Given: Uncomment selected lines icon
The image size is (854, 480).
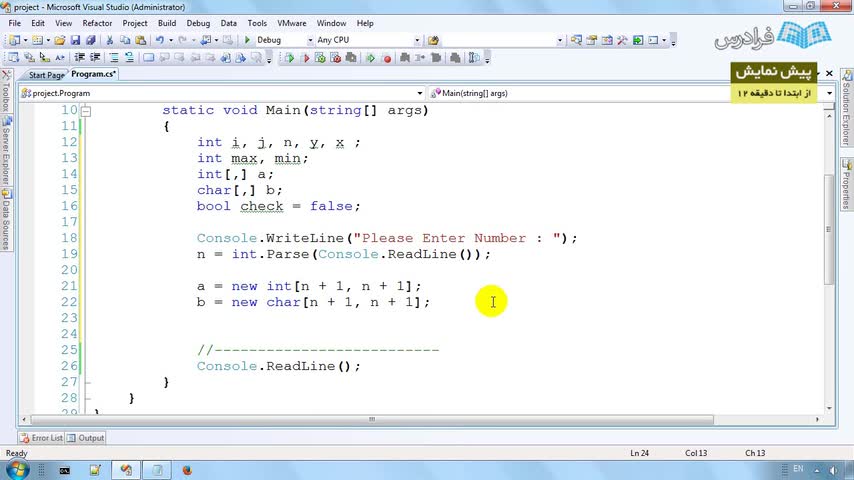Looking at the screenshot, I should (129, 58).
